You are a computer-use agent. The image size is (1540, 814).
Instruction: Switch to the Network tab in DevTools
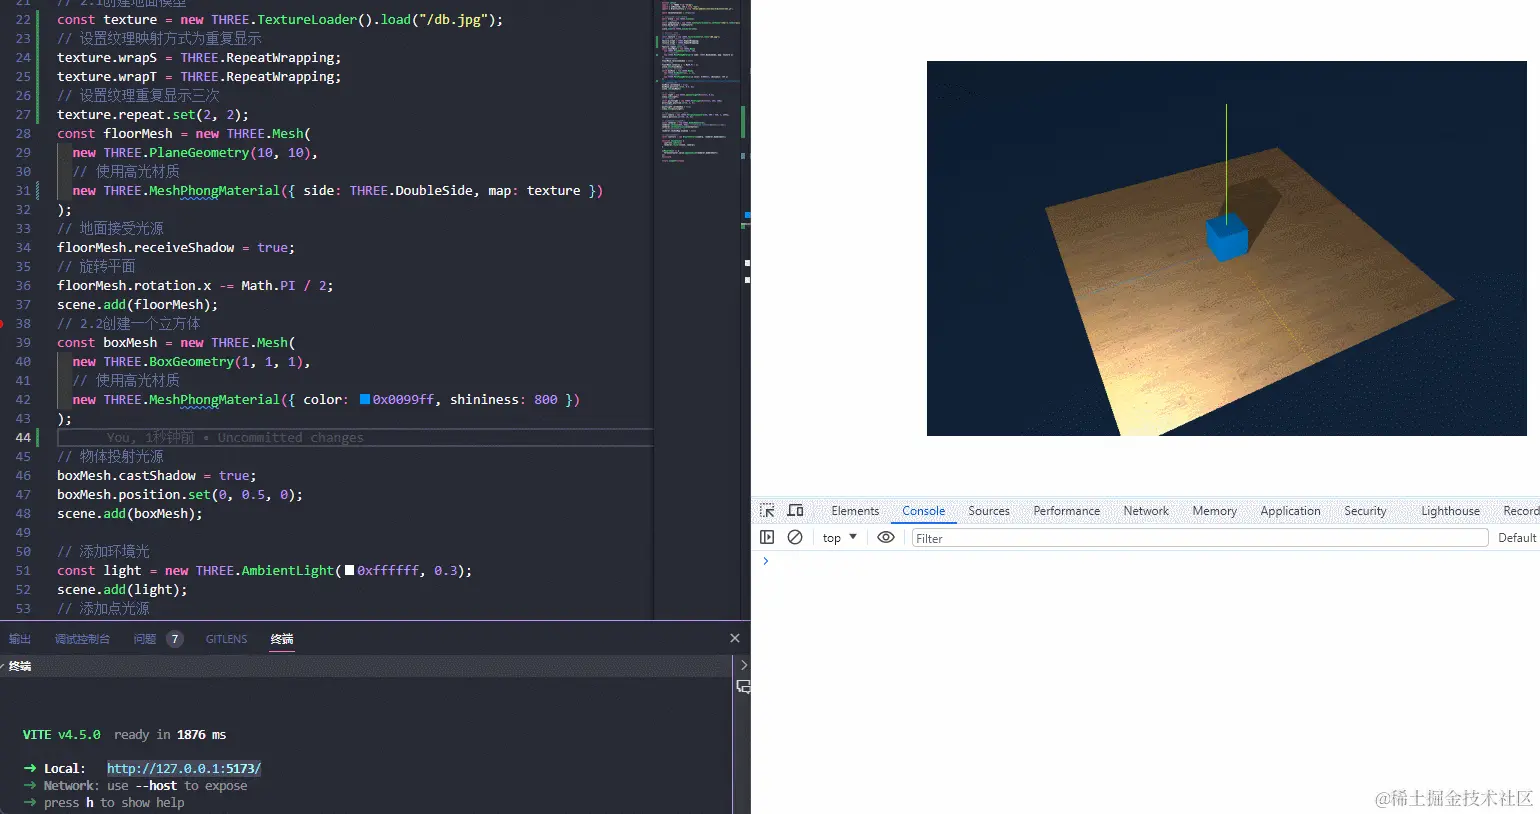(x=1145, y=511)
